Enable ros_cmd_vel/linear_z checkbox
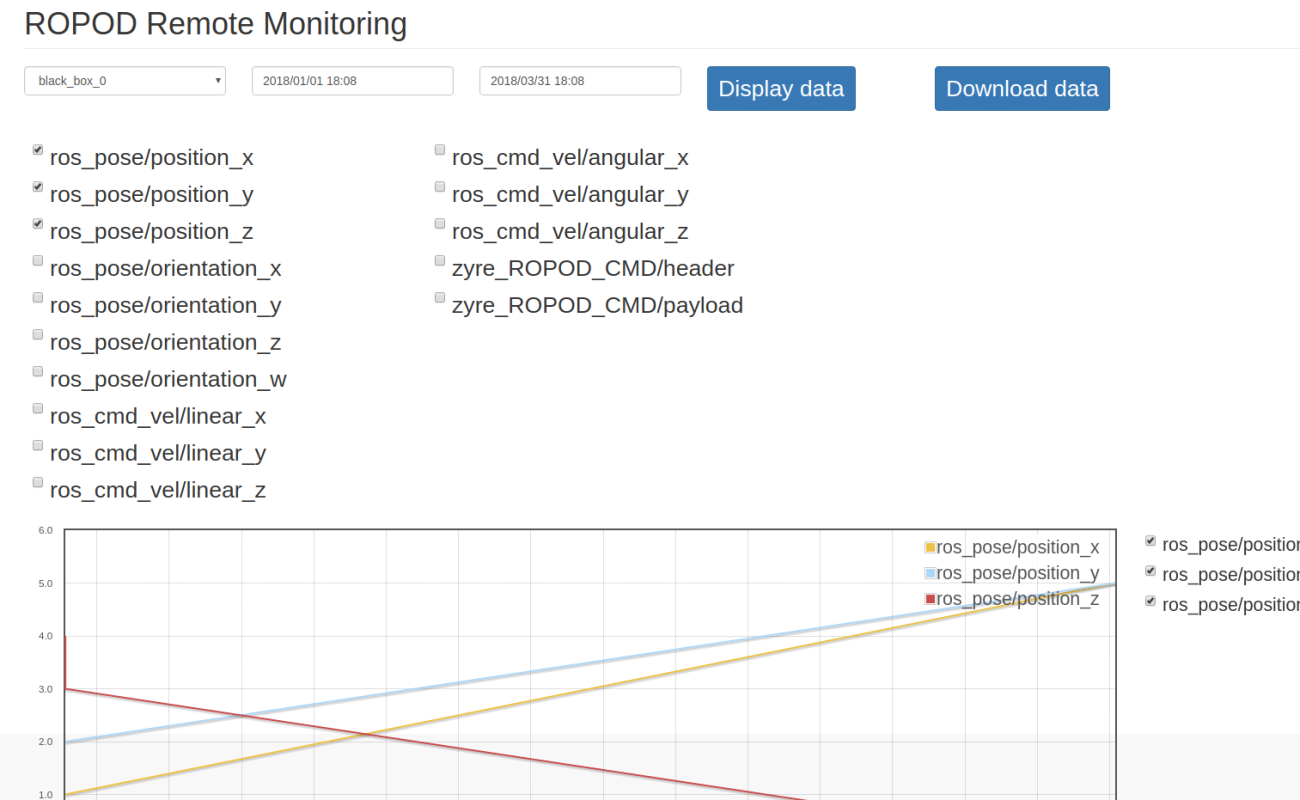 pos(38,483)
